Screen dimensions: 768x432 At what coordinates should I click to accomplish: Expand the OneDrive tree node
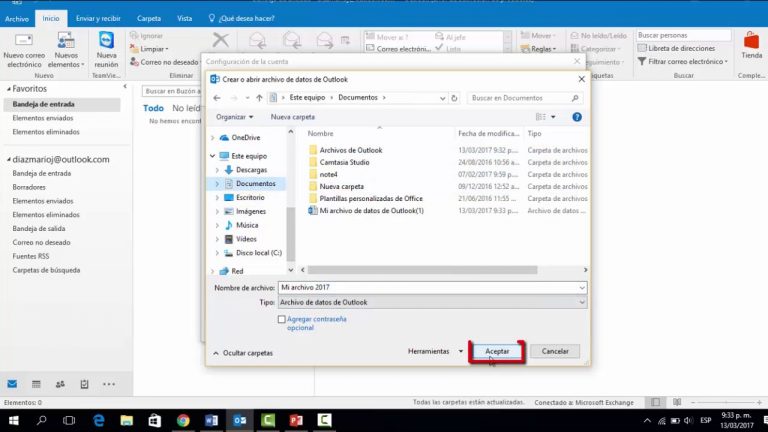point(213,138)
